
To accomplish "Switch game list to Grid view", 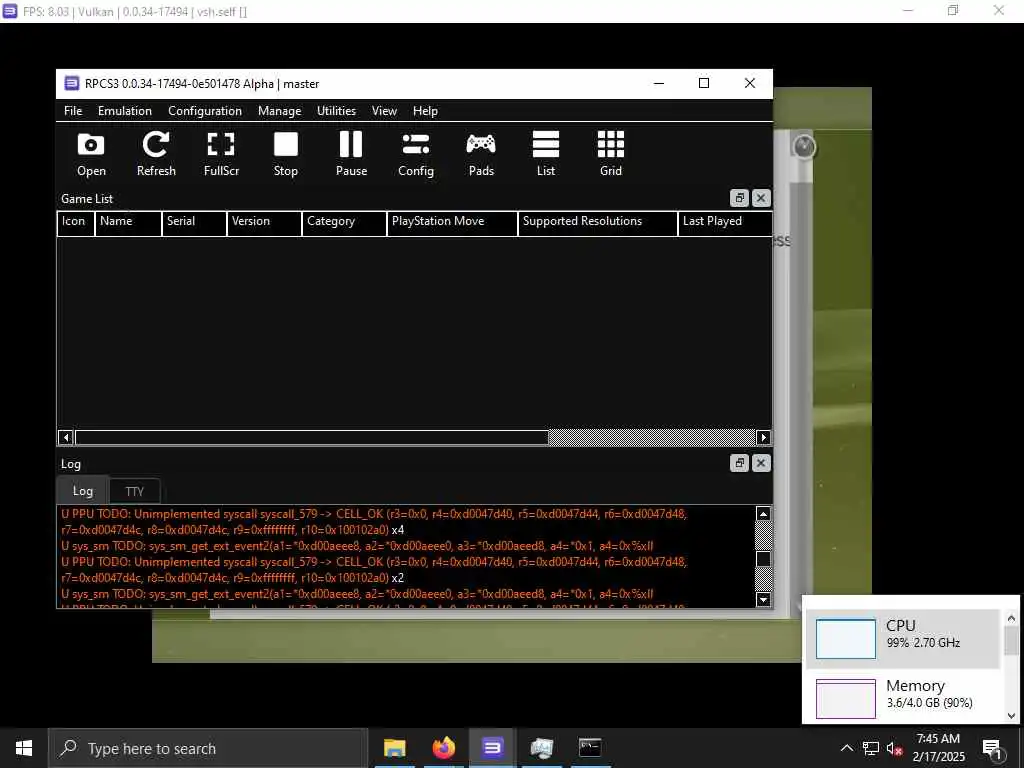I will click(x=611, y=155).
